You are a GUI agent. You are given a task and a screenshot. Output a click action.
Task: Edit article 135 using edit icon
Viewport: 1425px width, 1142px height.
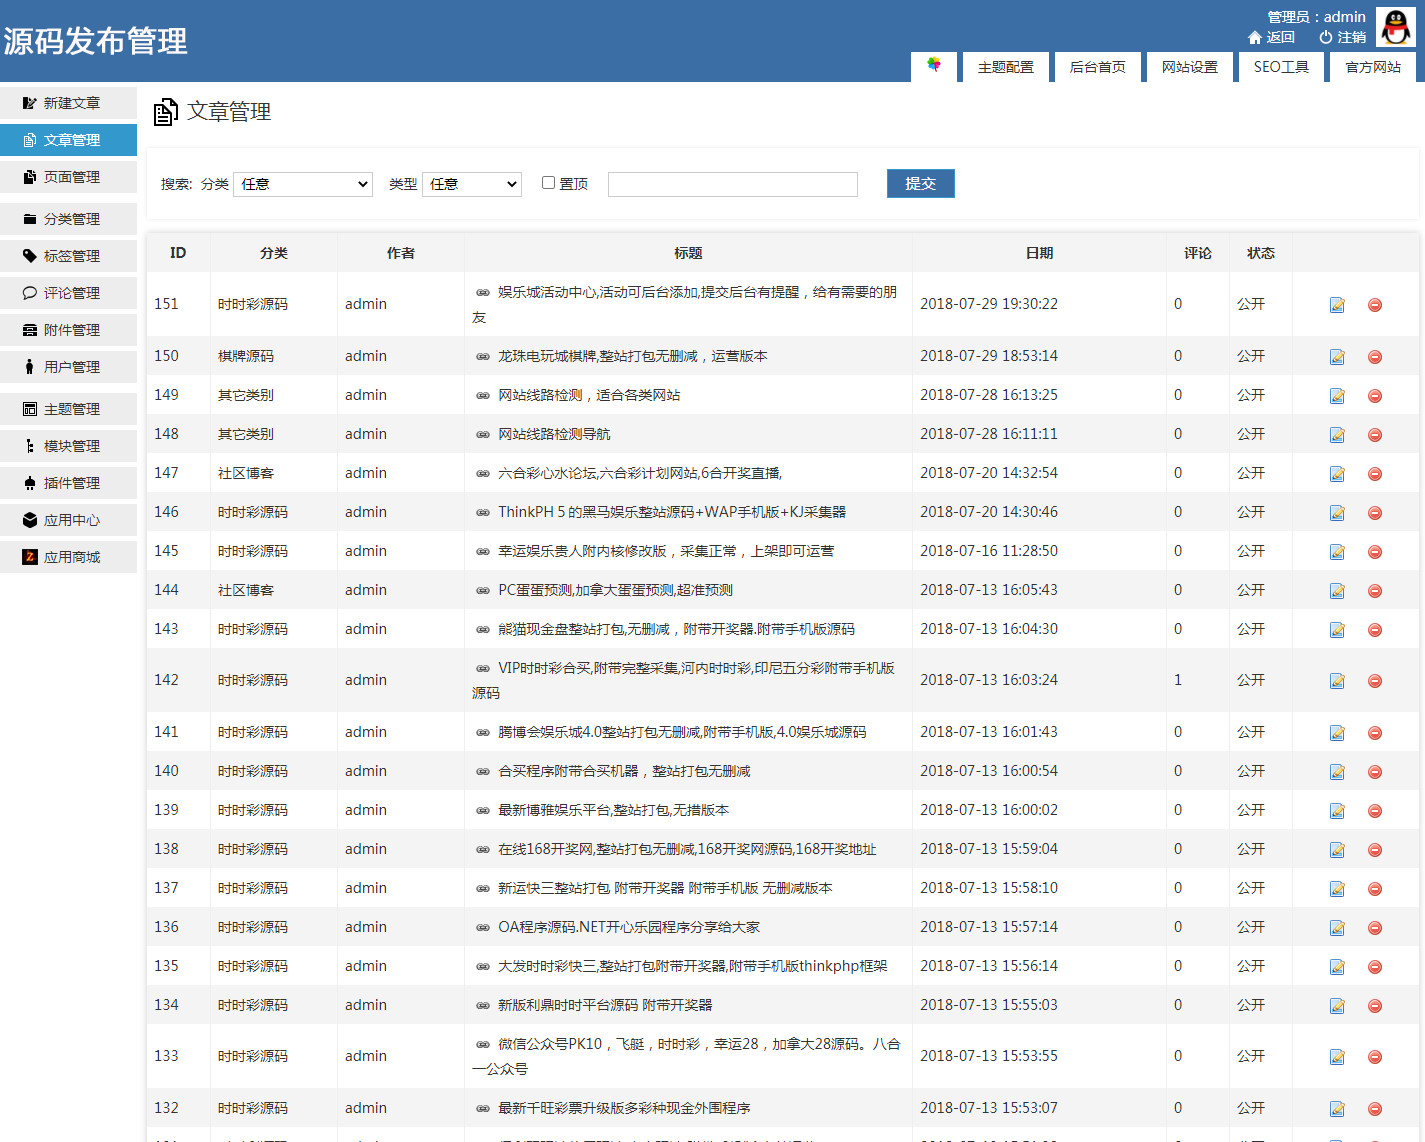coord(1337,967)
